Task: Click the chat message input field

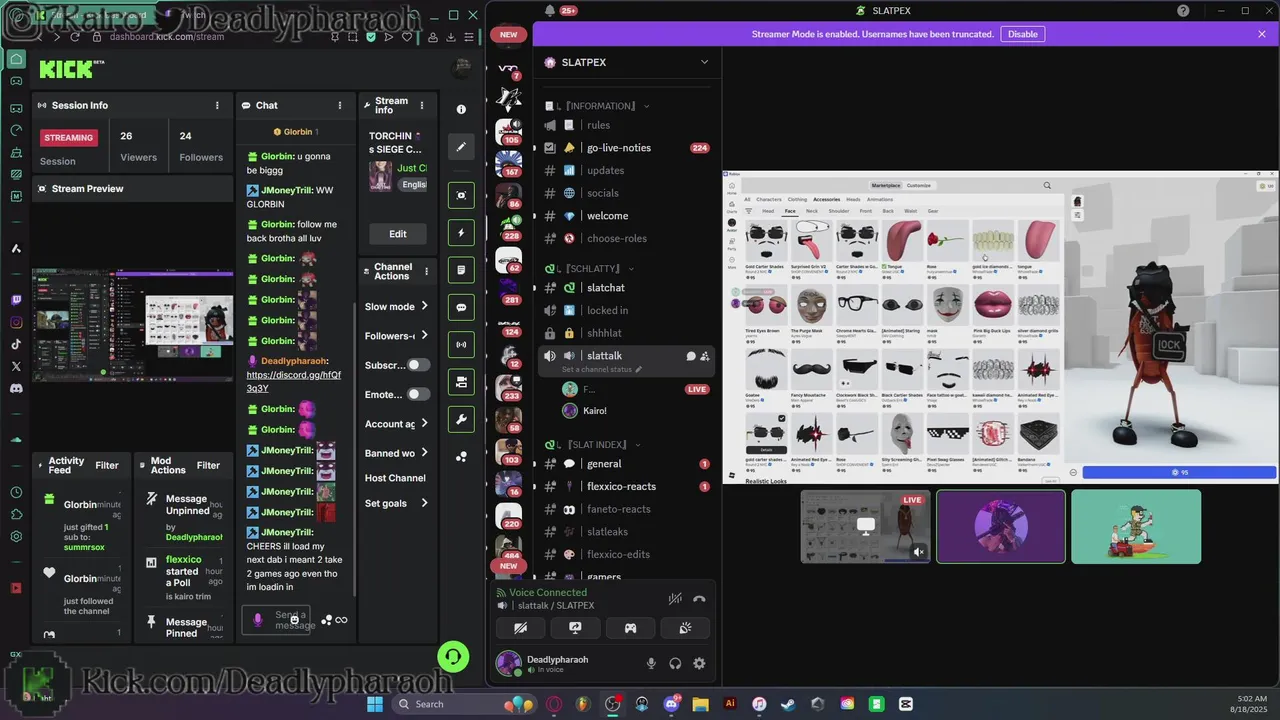Action: 277,620
